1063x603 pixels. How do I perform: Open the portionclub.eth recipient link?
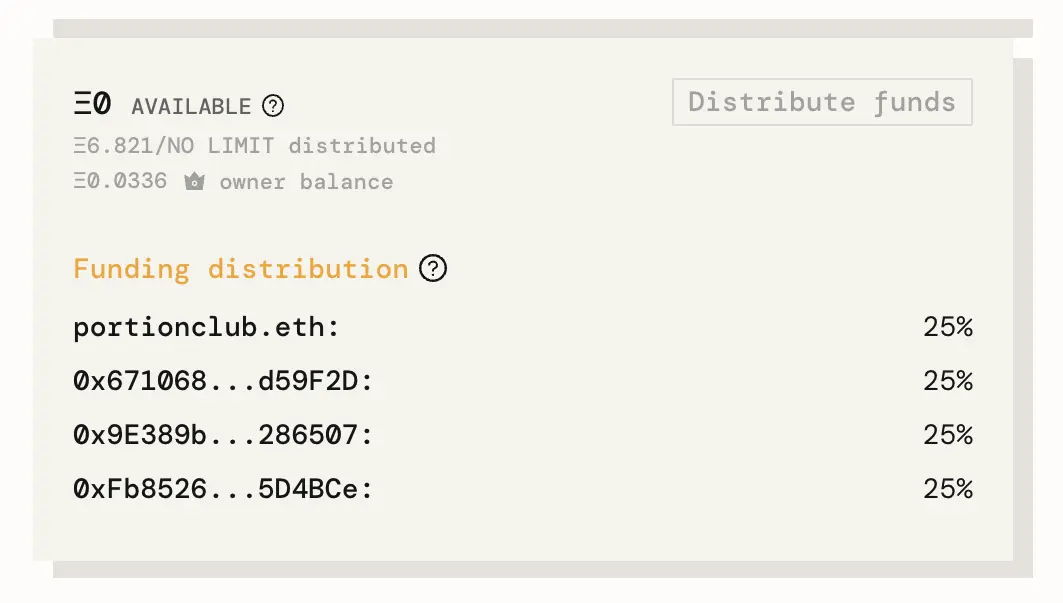click(x=200, y=328)
